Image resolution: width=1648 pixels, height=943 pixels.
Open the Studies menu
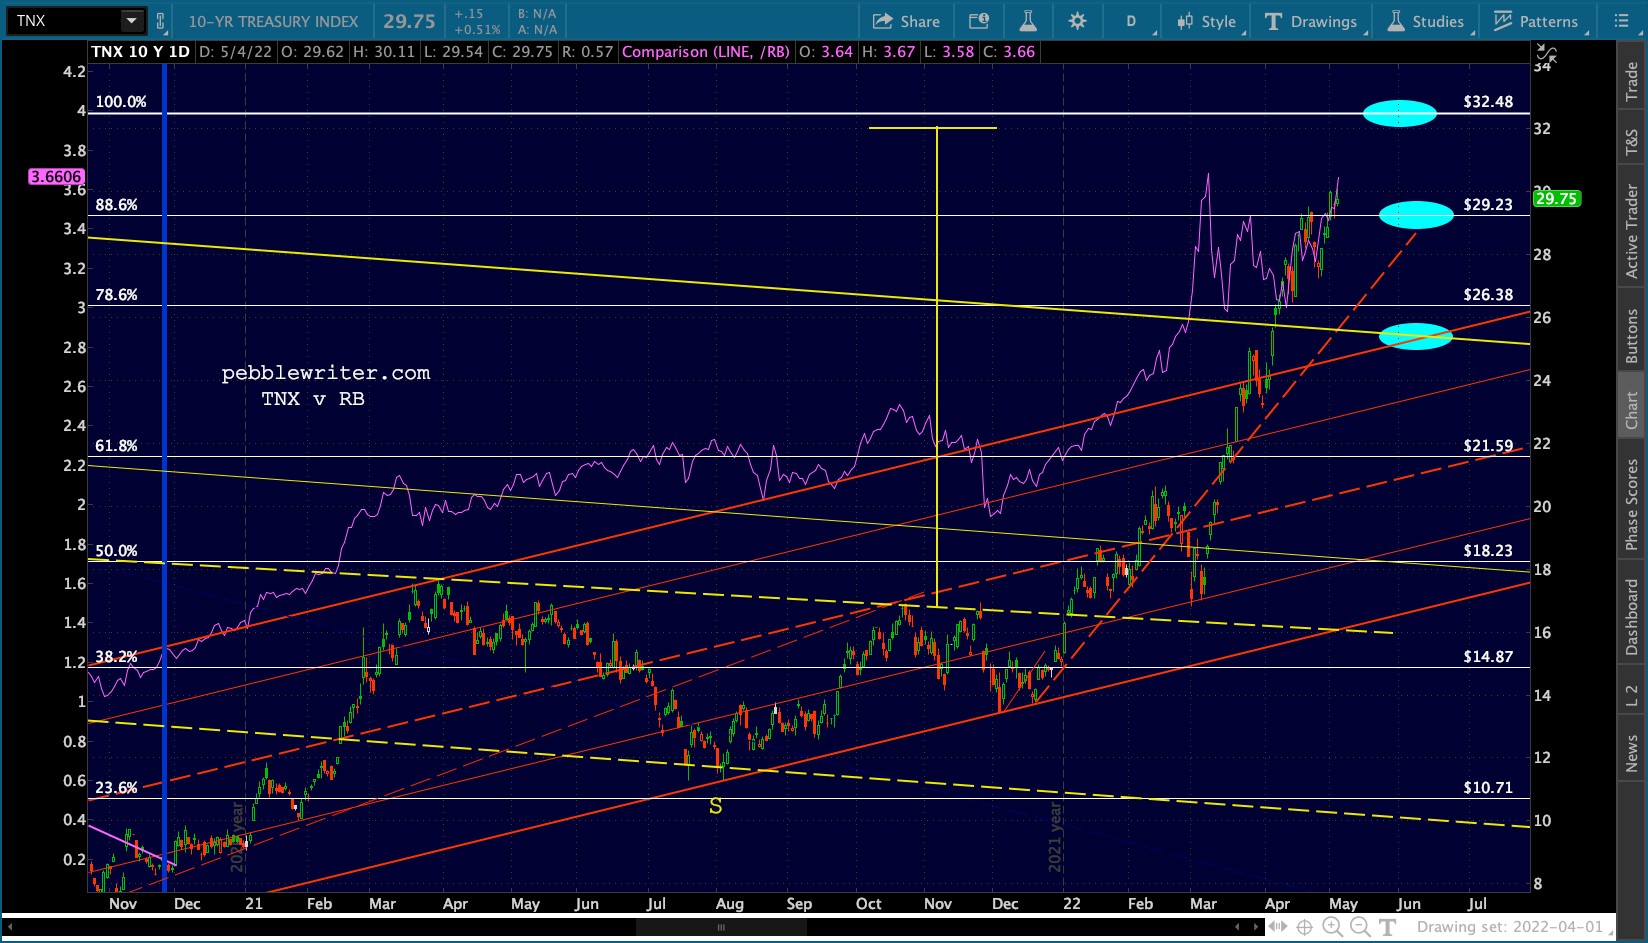(1427, 21)
